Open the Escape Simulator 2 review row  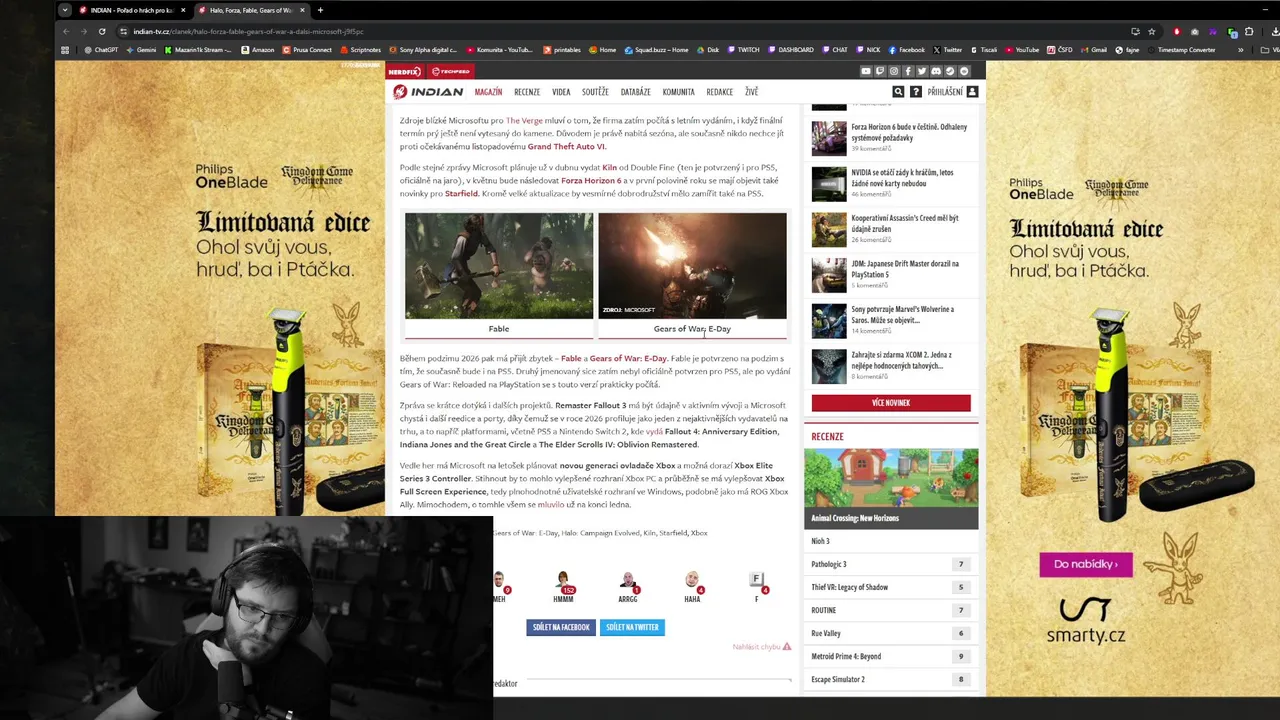(891, 679)
